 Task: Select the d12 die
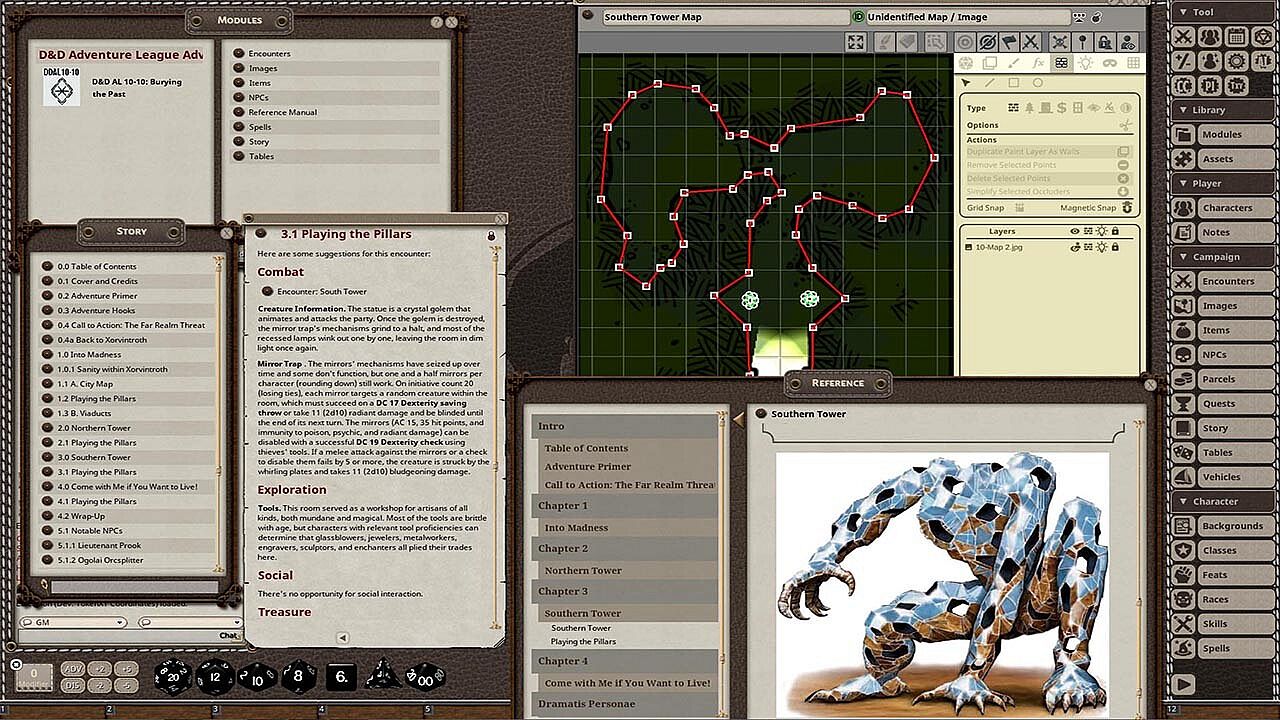pyautogui.click(x=215, y=677)
